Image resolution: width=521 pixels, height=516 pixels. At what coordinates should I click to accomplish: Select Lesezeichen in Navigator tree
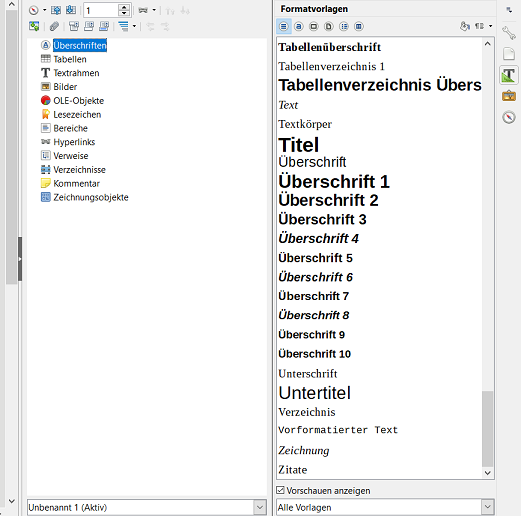tap(77, 114)
